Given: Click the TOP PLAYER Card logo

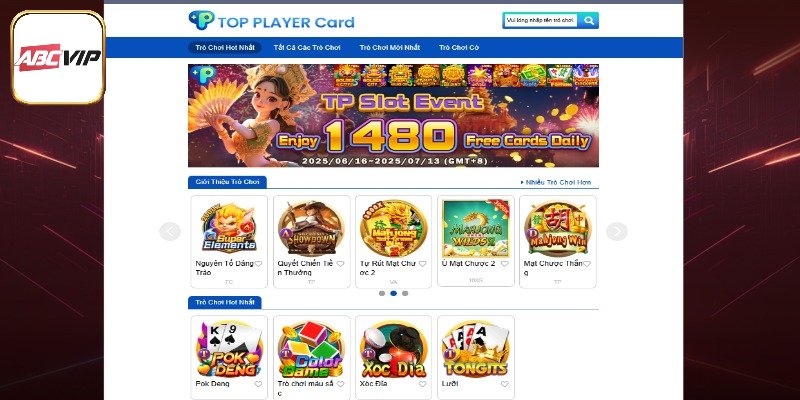Looking at the screenshot, I should pos(271,21).
